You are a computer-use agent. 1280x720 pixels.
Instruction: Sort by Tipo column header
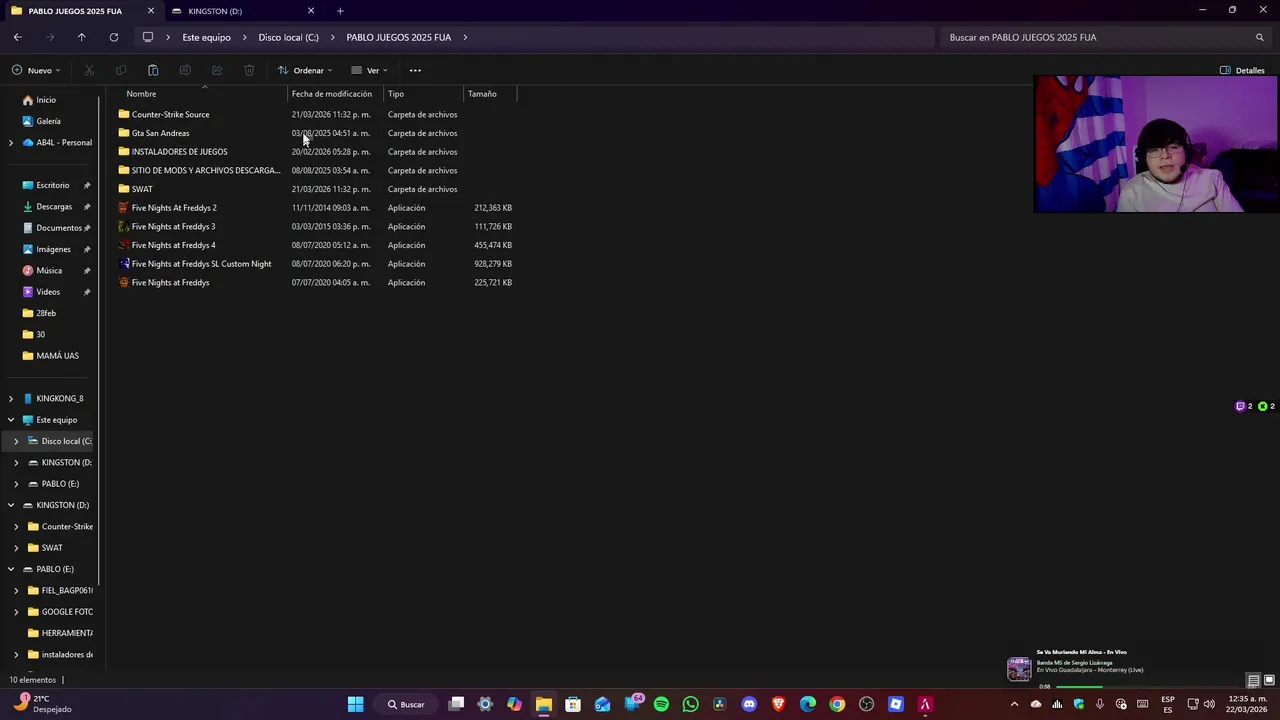coord(396,94)
